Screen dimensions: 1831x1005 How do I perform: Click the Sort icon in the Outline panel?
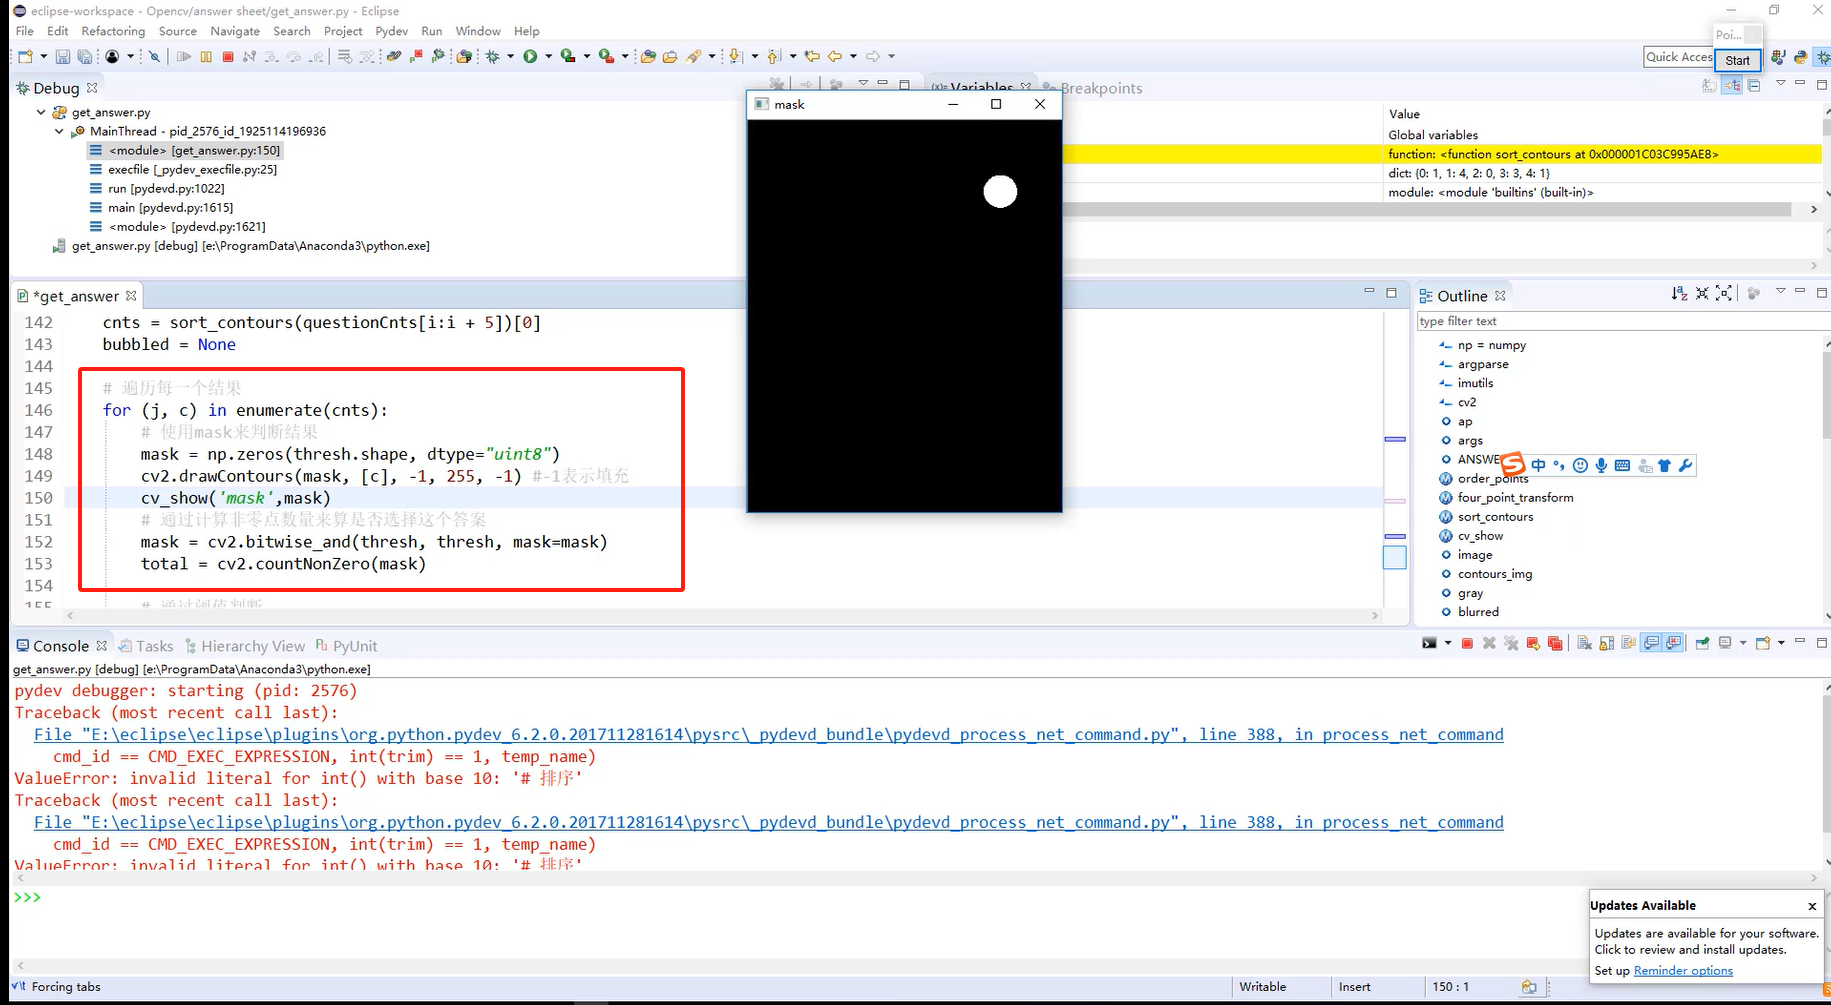coord(1679,293)
